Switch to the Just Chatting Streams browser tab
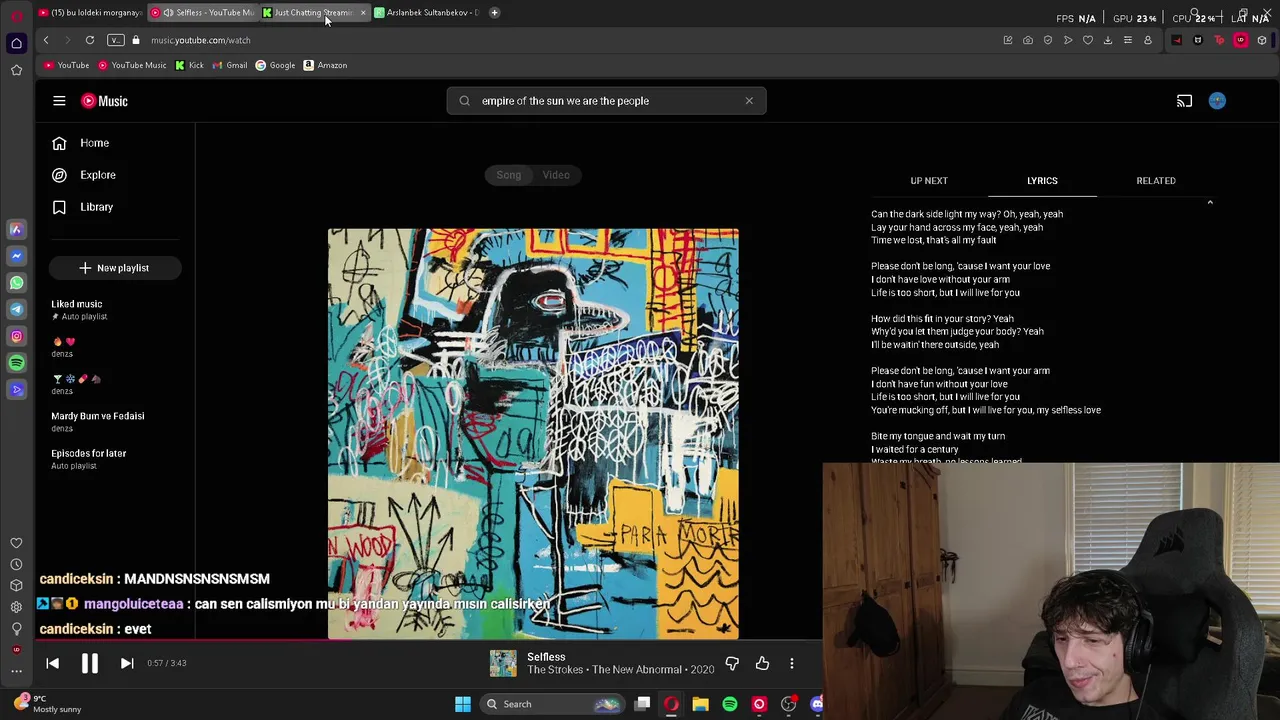The image size is (1280, 720). [x=311, y=13]
